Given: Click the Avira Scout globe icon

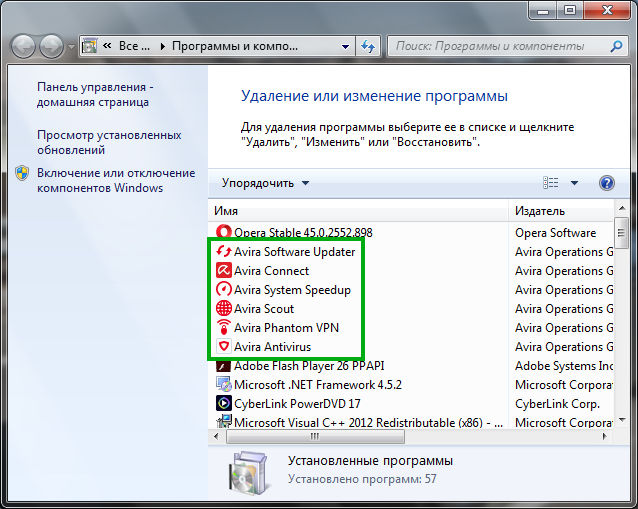Looking at the screenshot, I should click(x=223, y=308).
